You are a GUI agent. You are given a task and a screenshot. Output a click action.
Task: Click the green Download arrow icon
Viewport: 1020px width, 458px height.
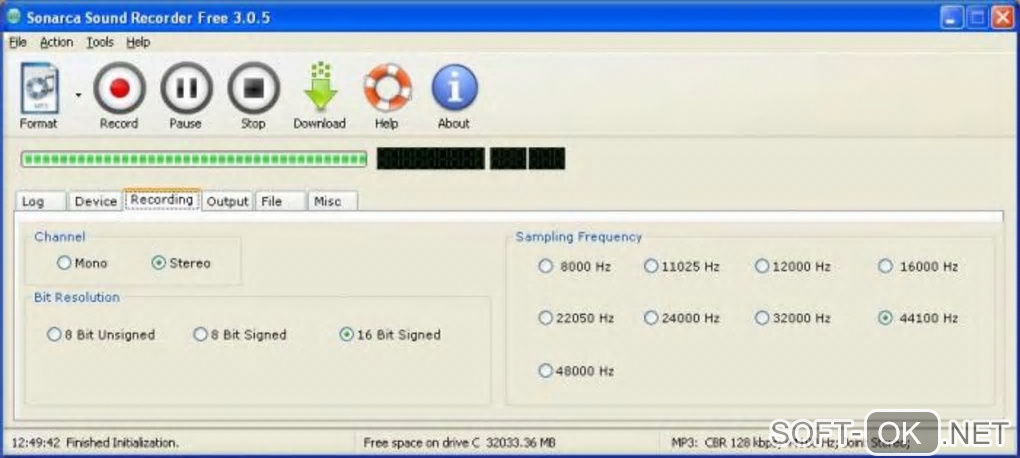coord(320,88)
